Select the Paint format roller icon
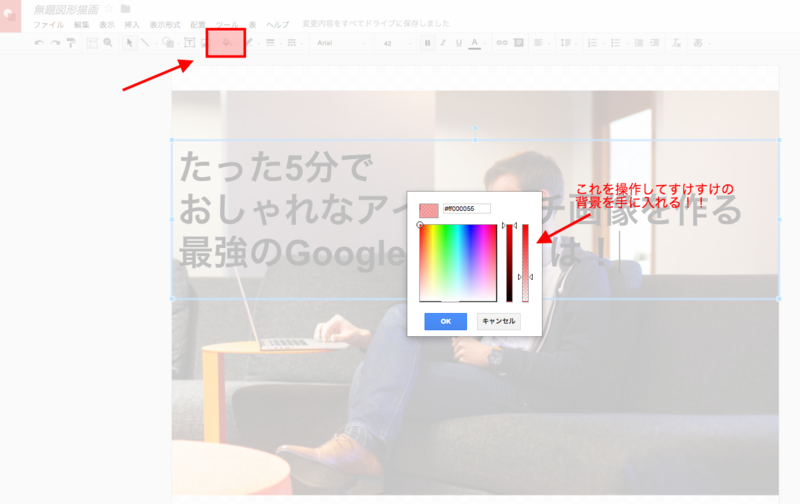This screenshot has width=800, height=504. 71,43
